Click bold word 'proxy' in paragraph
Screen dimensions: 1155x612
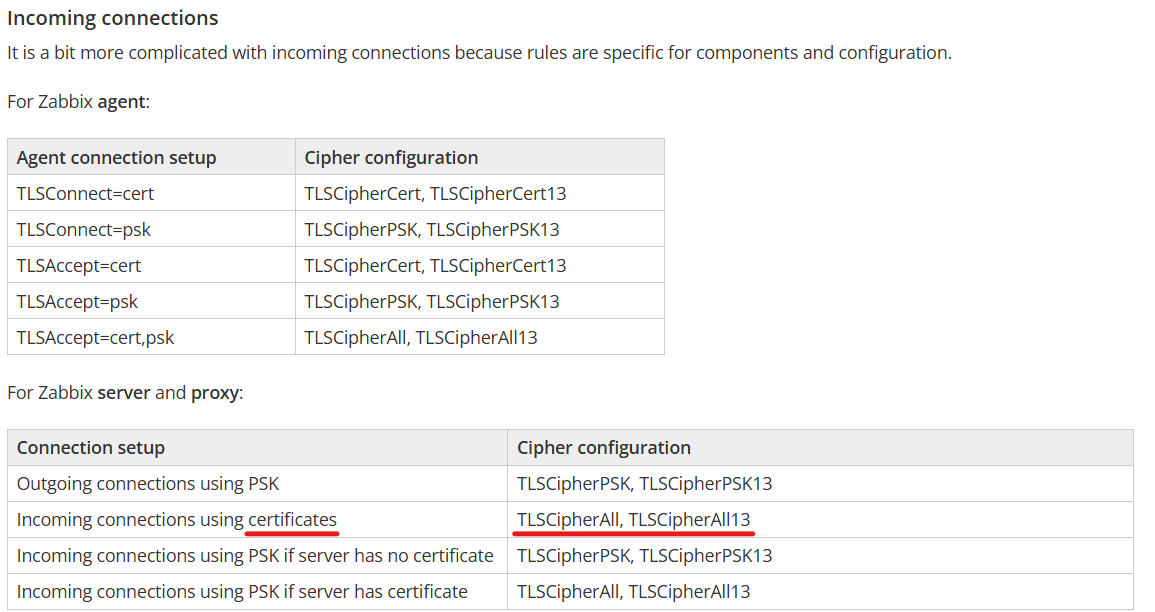coord(215,392)
